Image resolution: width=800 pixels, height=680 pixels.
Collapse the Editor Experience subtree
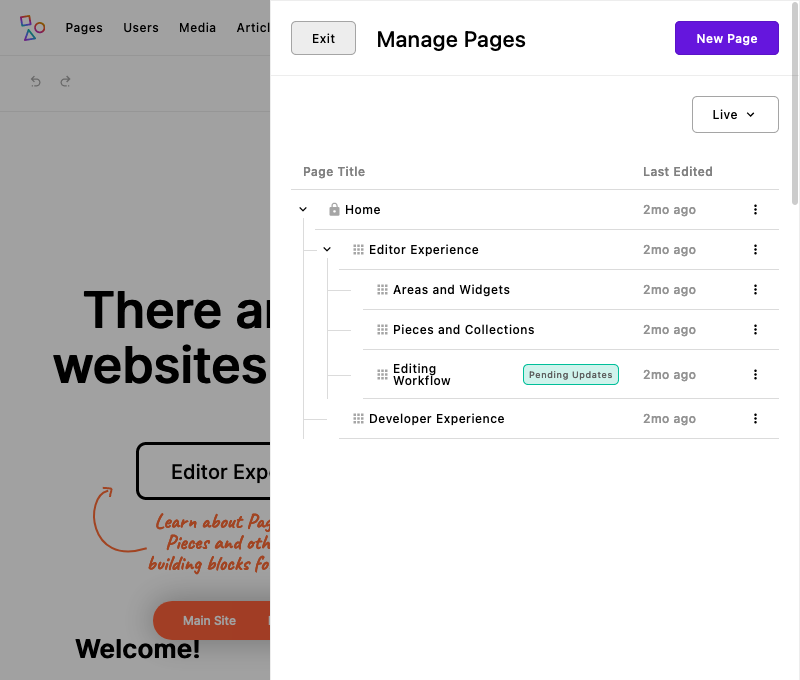click(327, 249)
